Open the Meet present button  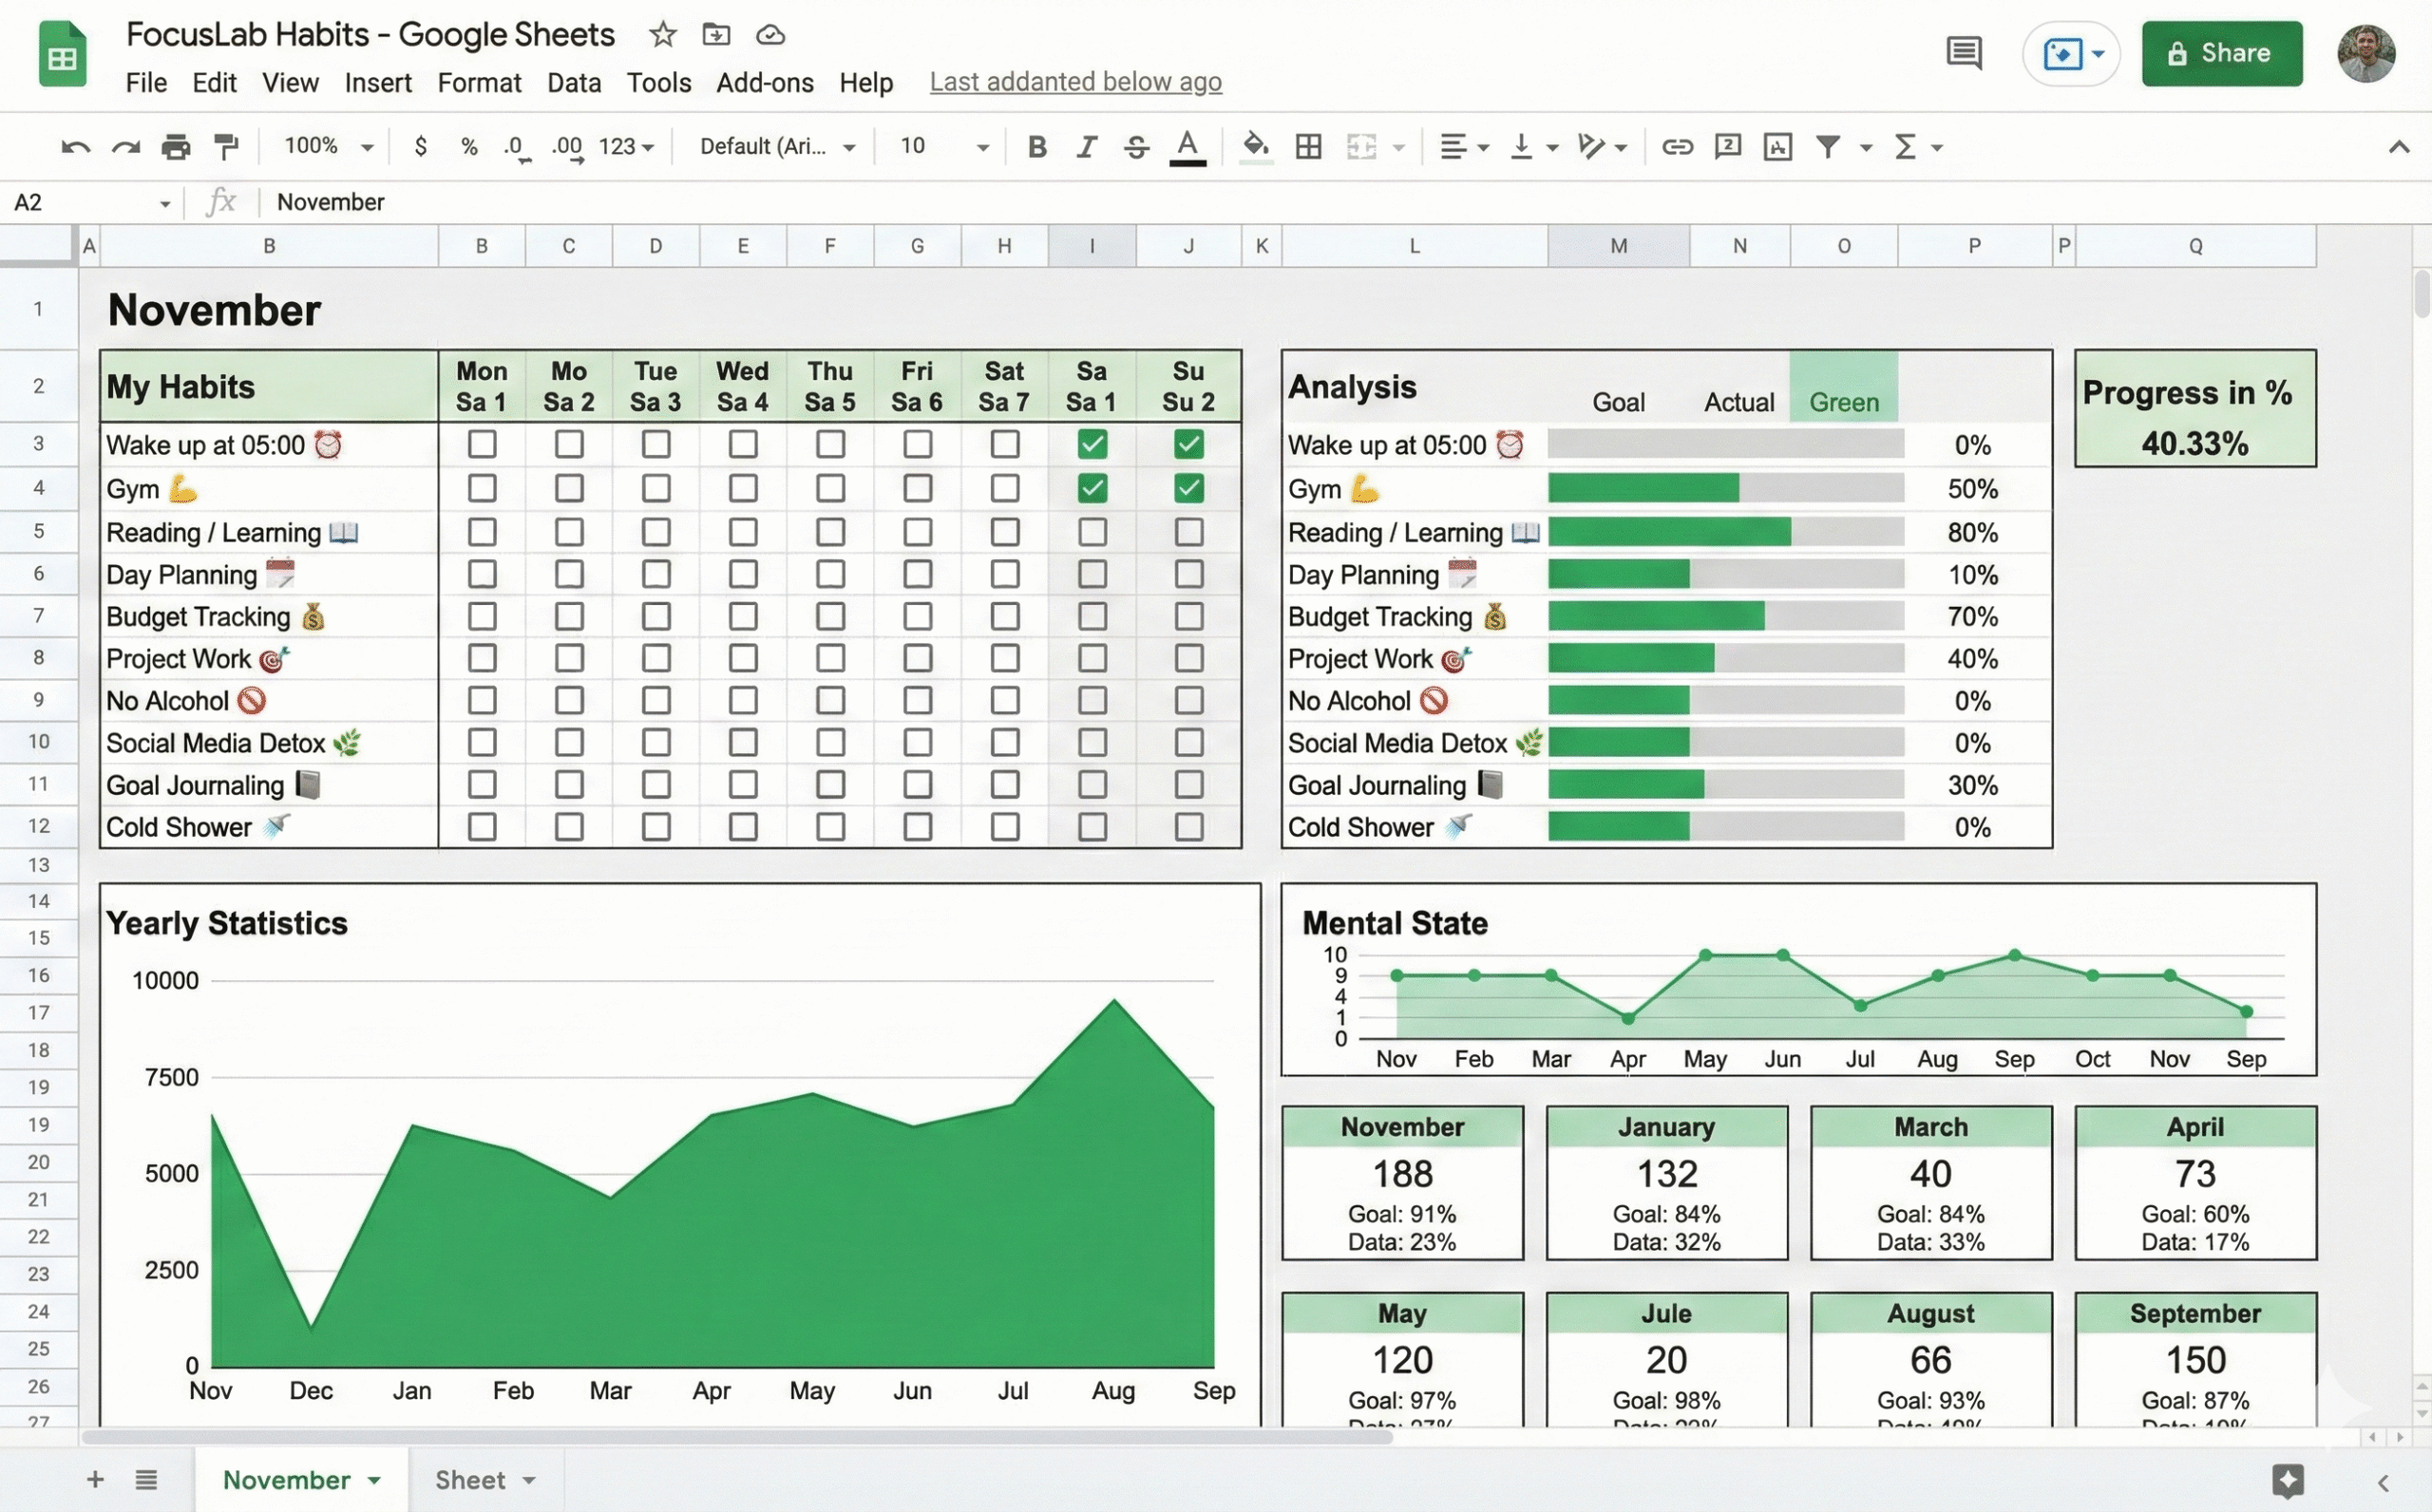(2072, 53)
